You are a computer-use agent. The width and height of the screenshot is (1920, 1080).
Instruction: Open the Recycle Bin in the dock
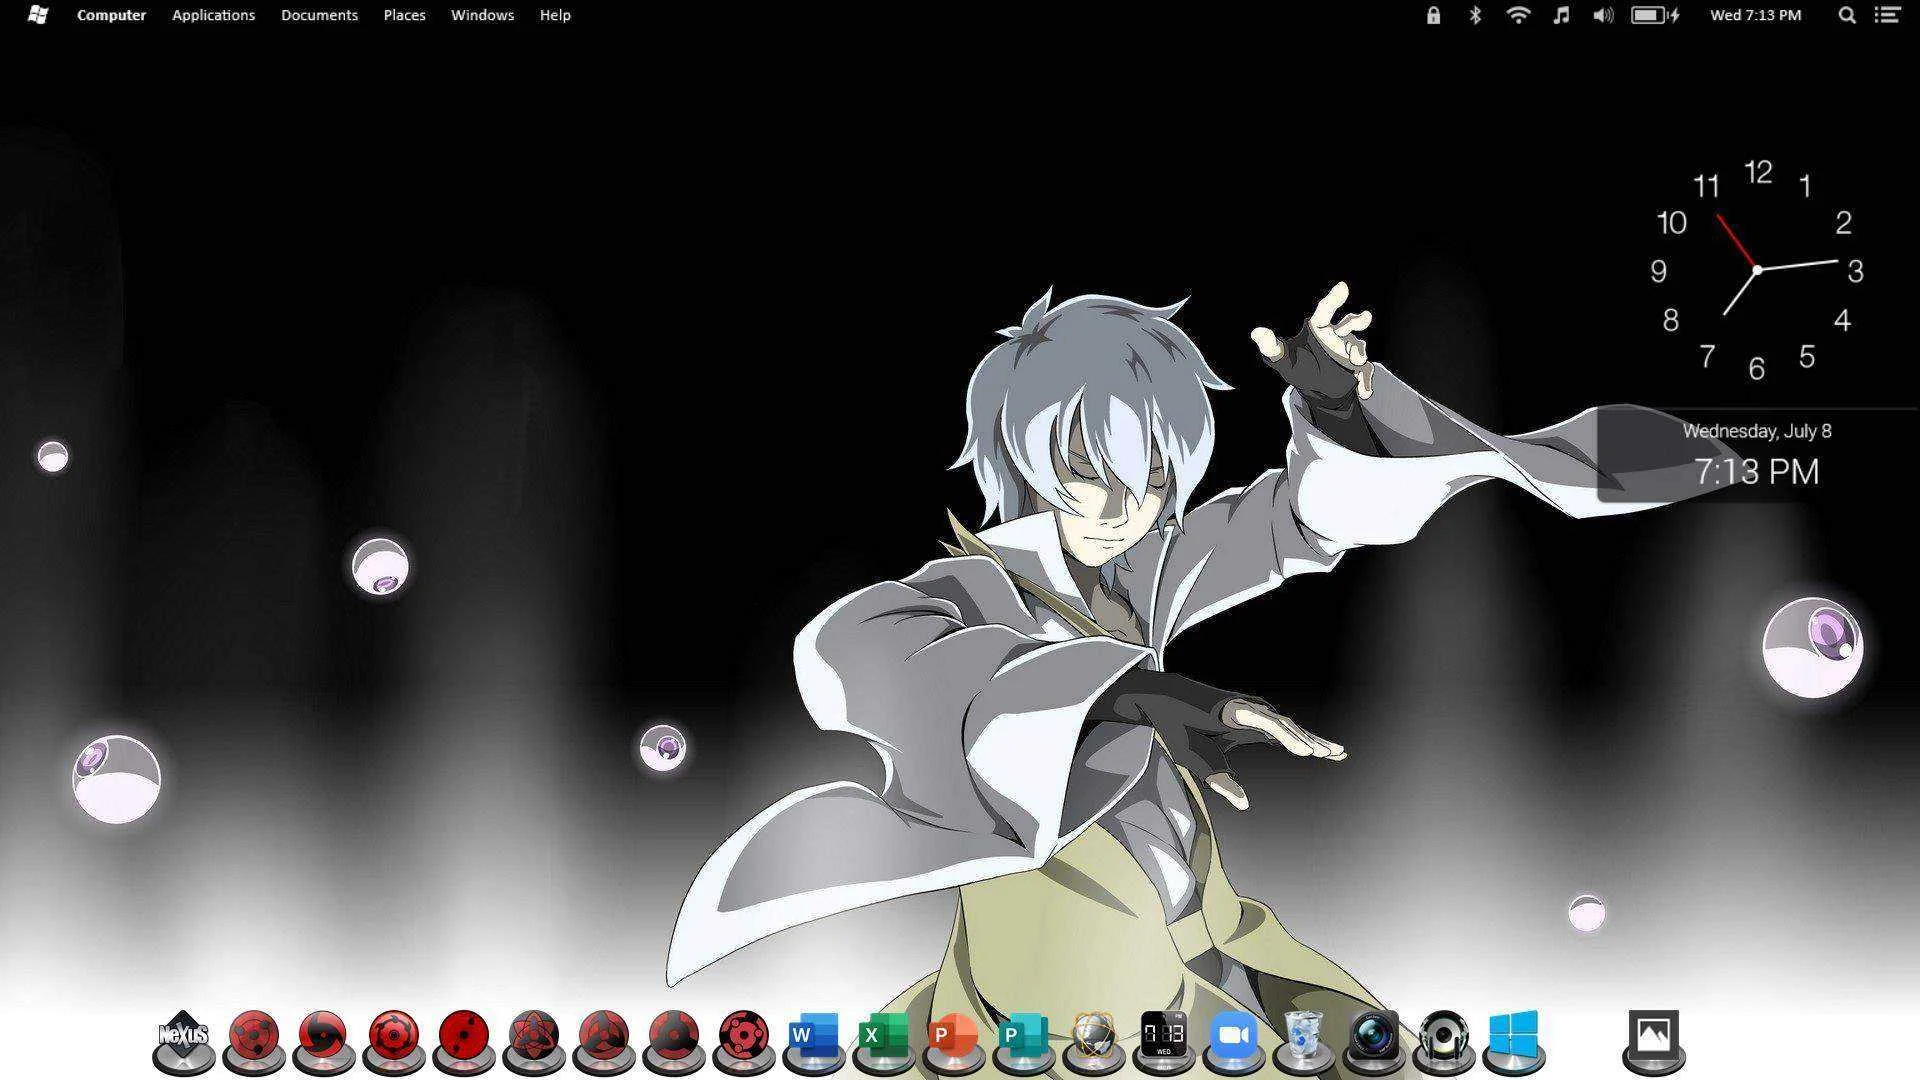[x=1303, y=1036]
